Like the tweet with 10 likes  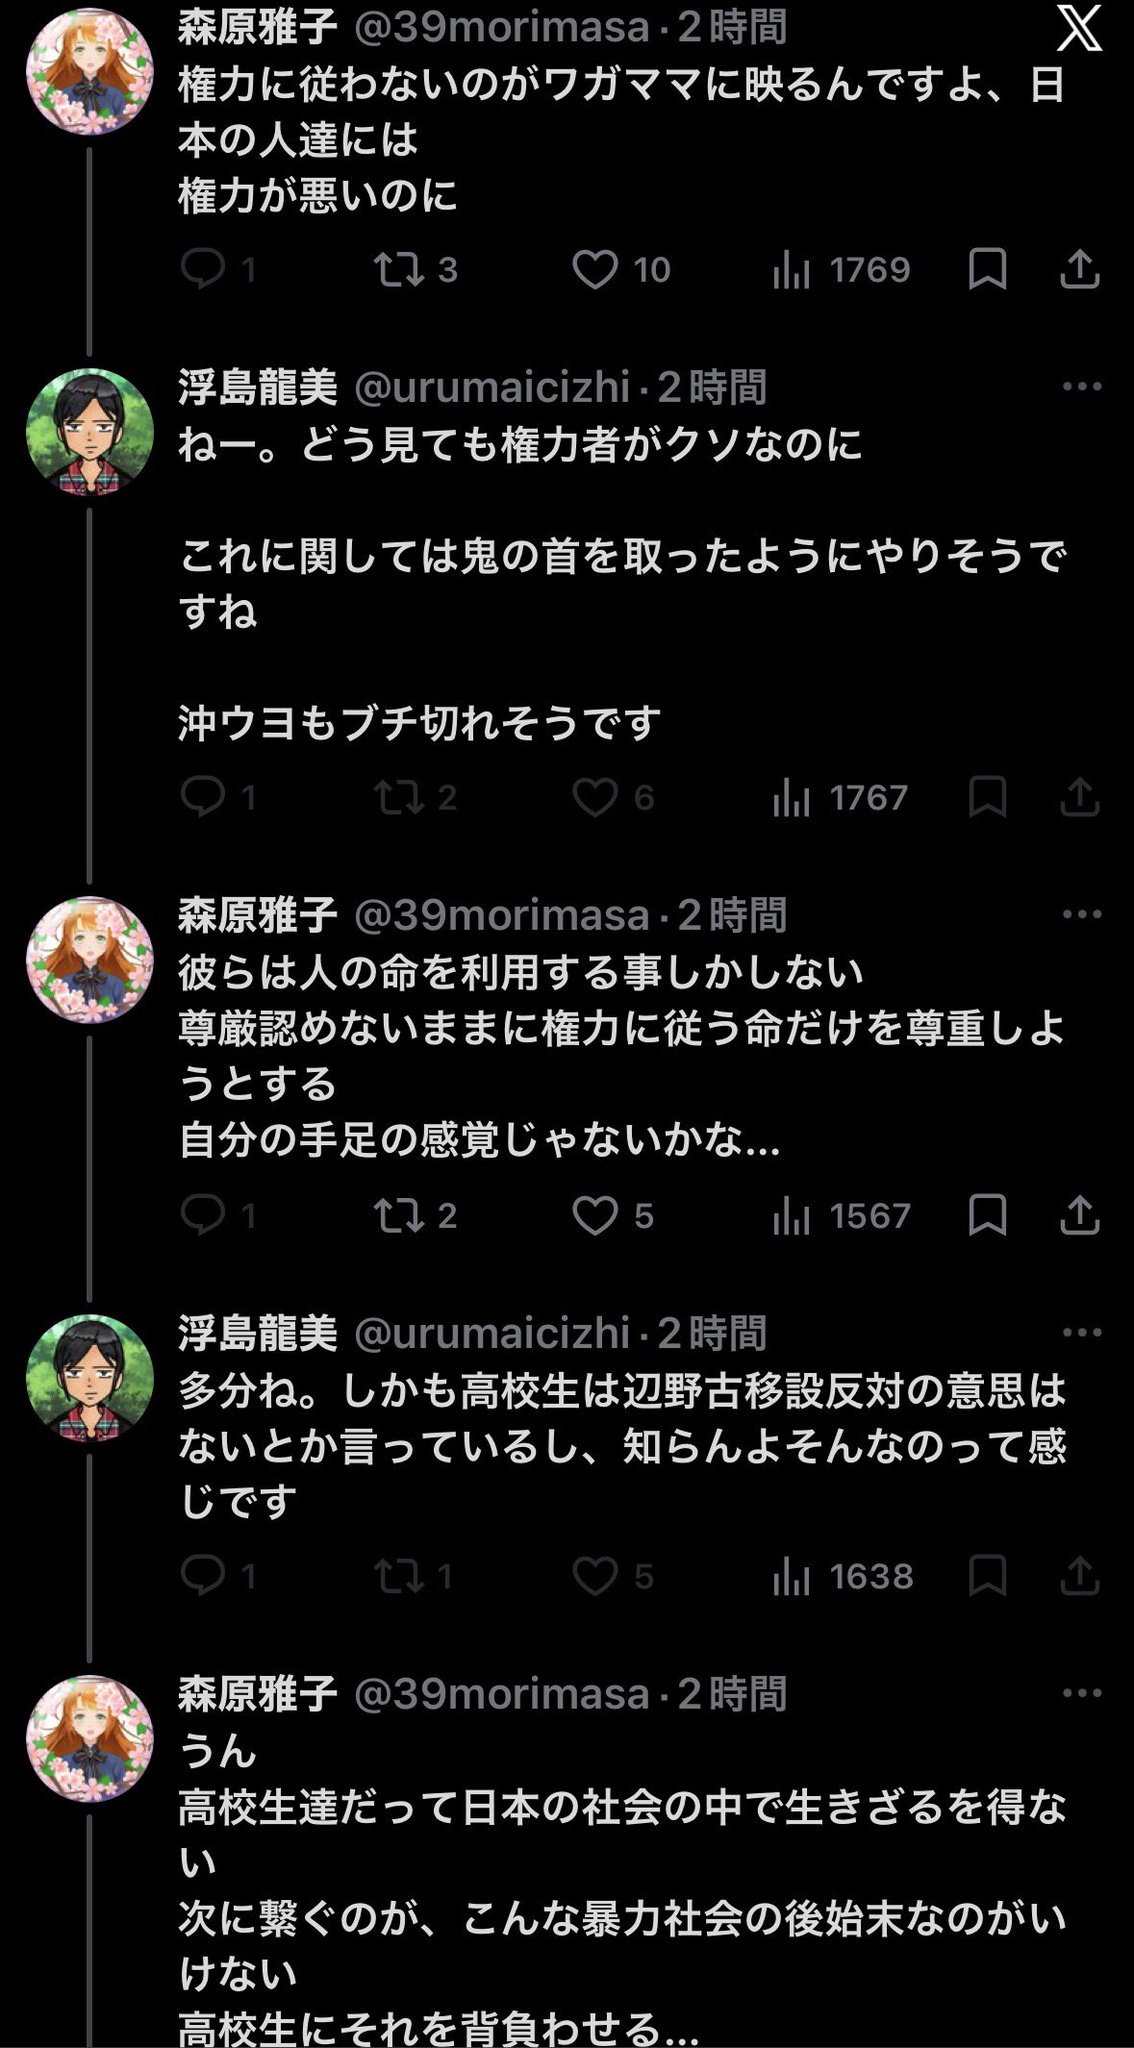tap(595, 269)
